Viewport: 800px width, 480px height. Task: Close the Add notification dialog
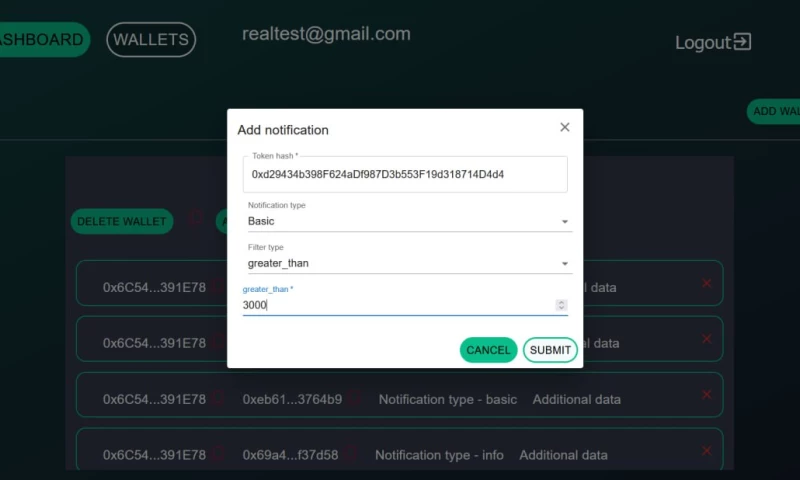565,127
